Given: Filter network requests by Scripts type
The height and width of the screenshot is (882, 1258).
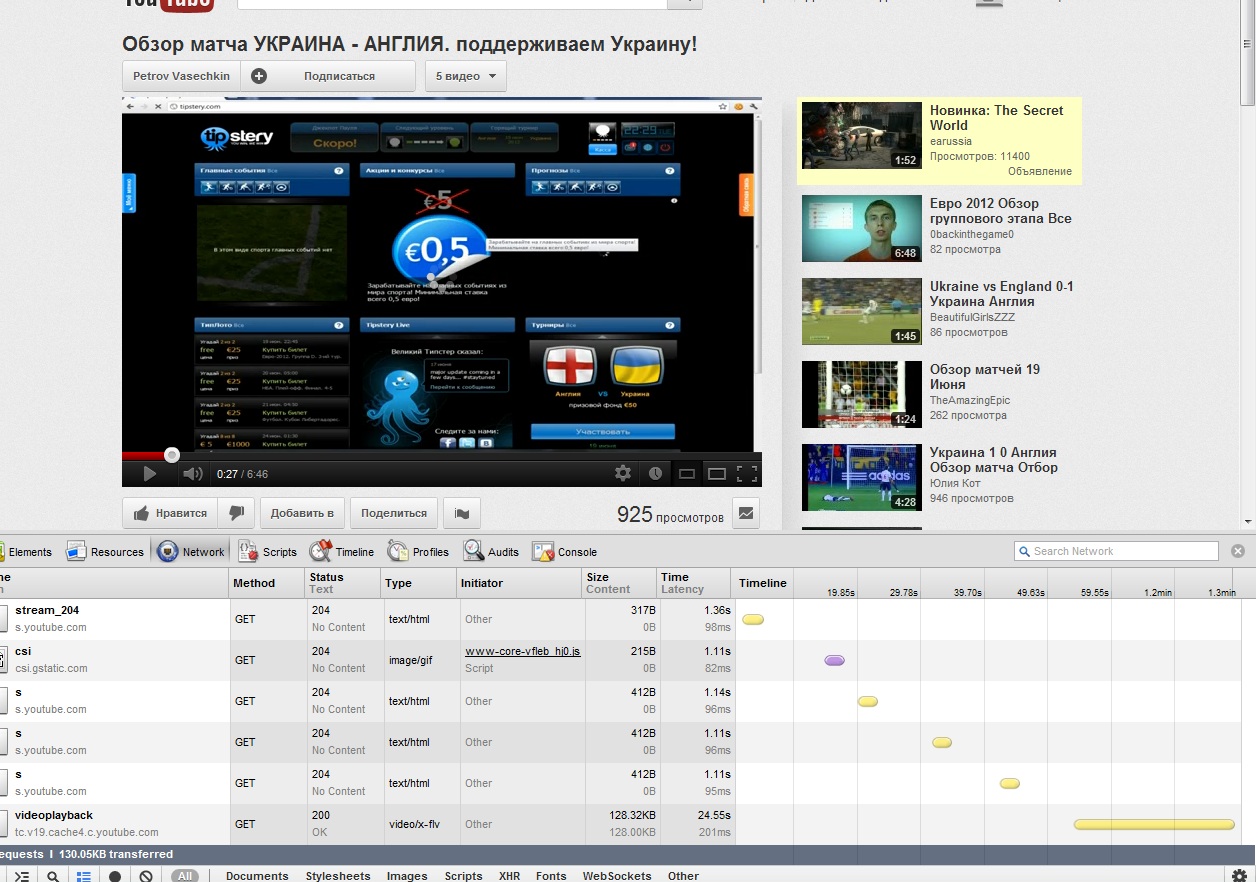Looking at the screenshot, I should [463, 876].
